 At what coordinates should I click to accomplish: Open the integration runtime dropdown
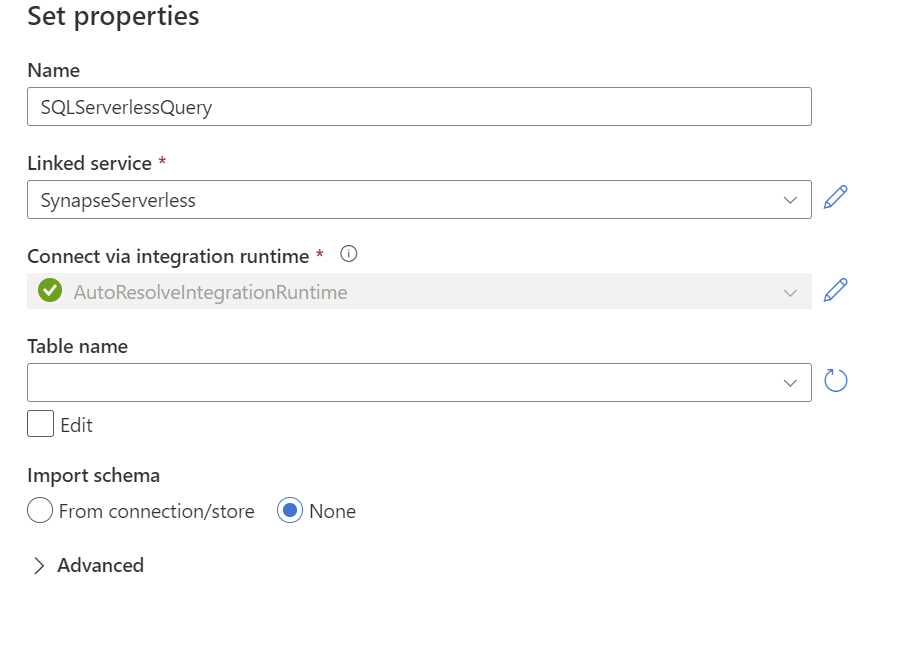[x=420, y=291]
